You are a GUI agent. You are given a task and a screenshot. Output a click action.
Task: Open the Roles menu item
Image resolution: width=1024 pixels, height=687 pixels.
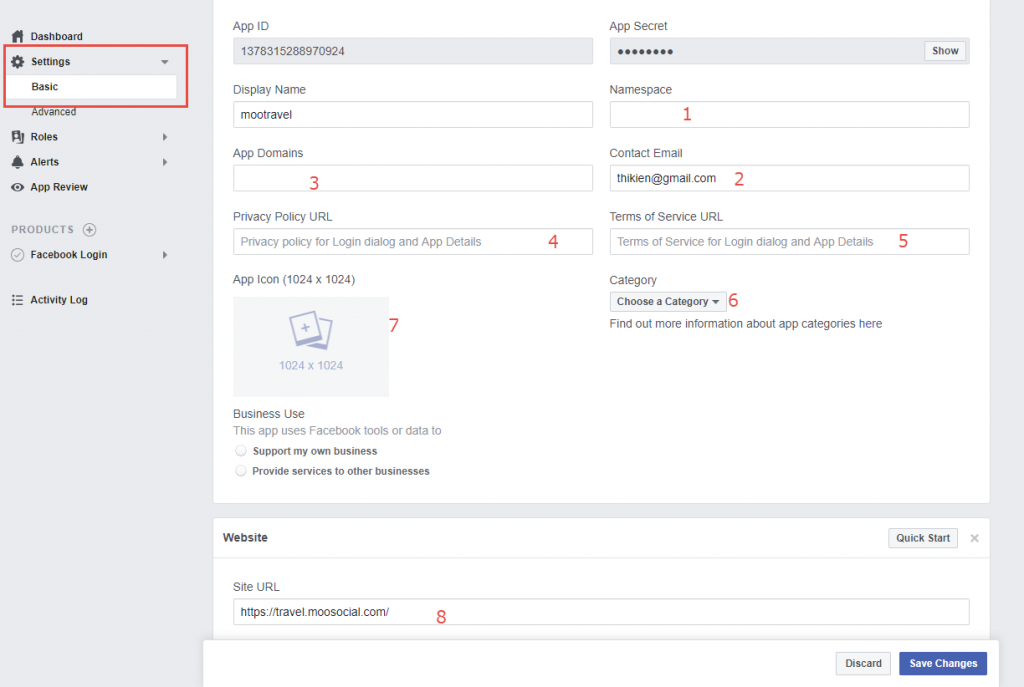pyautogui.click(x=44, y=136)
